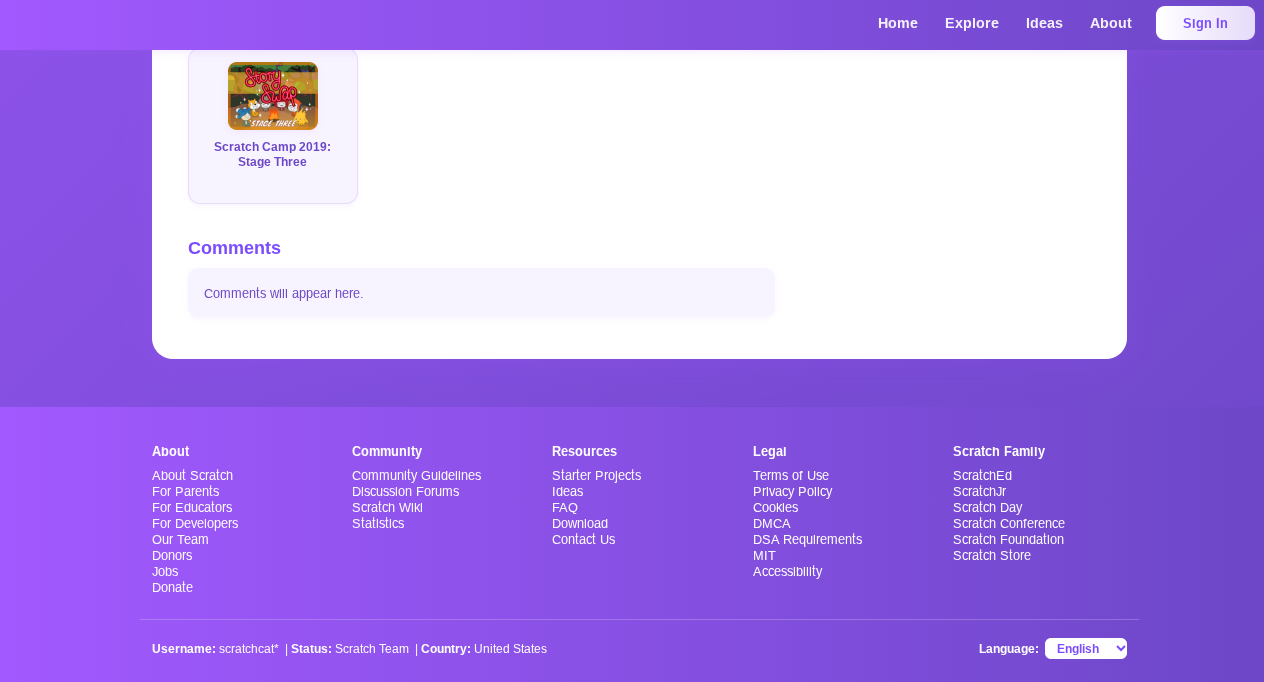Open the Scratch Camp 2019 studio thumbnail
The image size is (1264, 682).
272,96
